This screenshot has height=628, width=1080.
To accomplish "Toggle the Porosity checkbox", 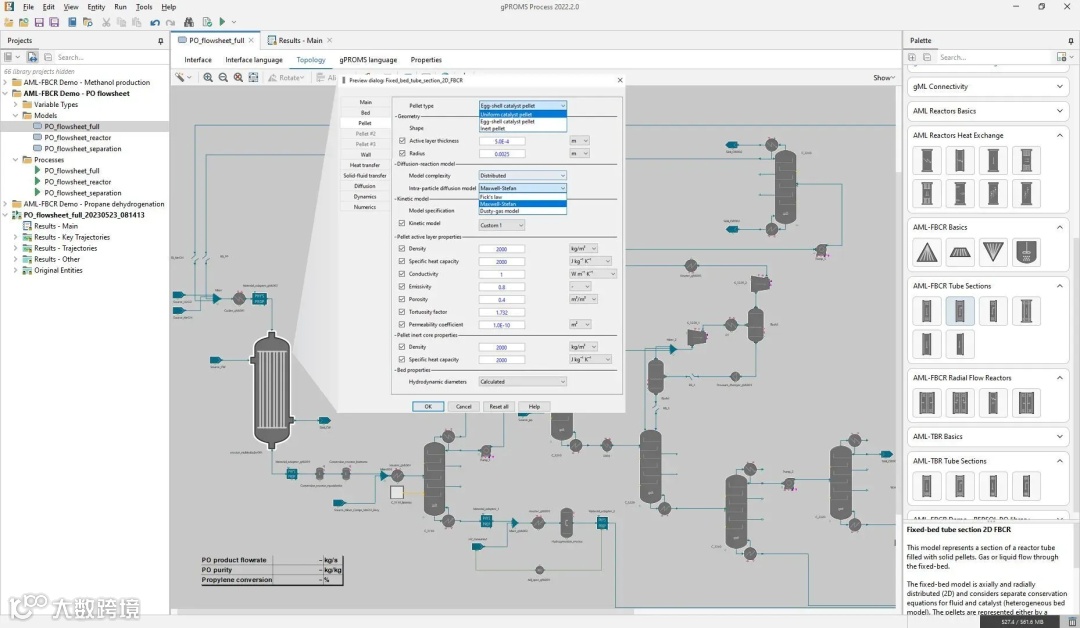I will tap(402, 299).
